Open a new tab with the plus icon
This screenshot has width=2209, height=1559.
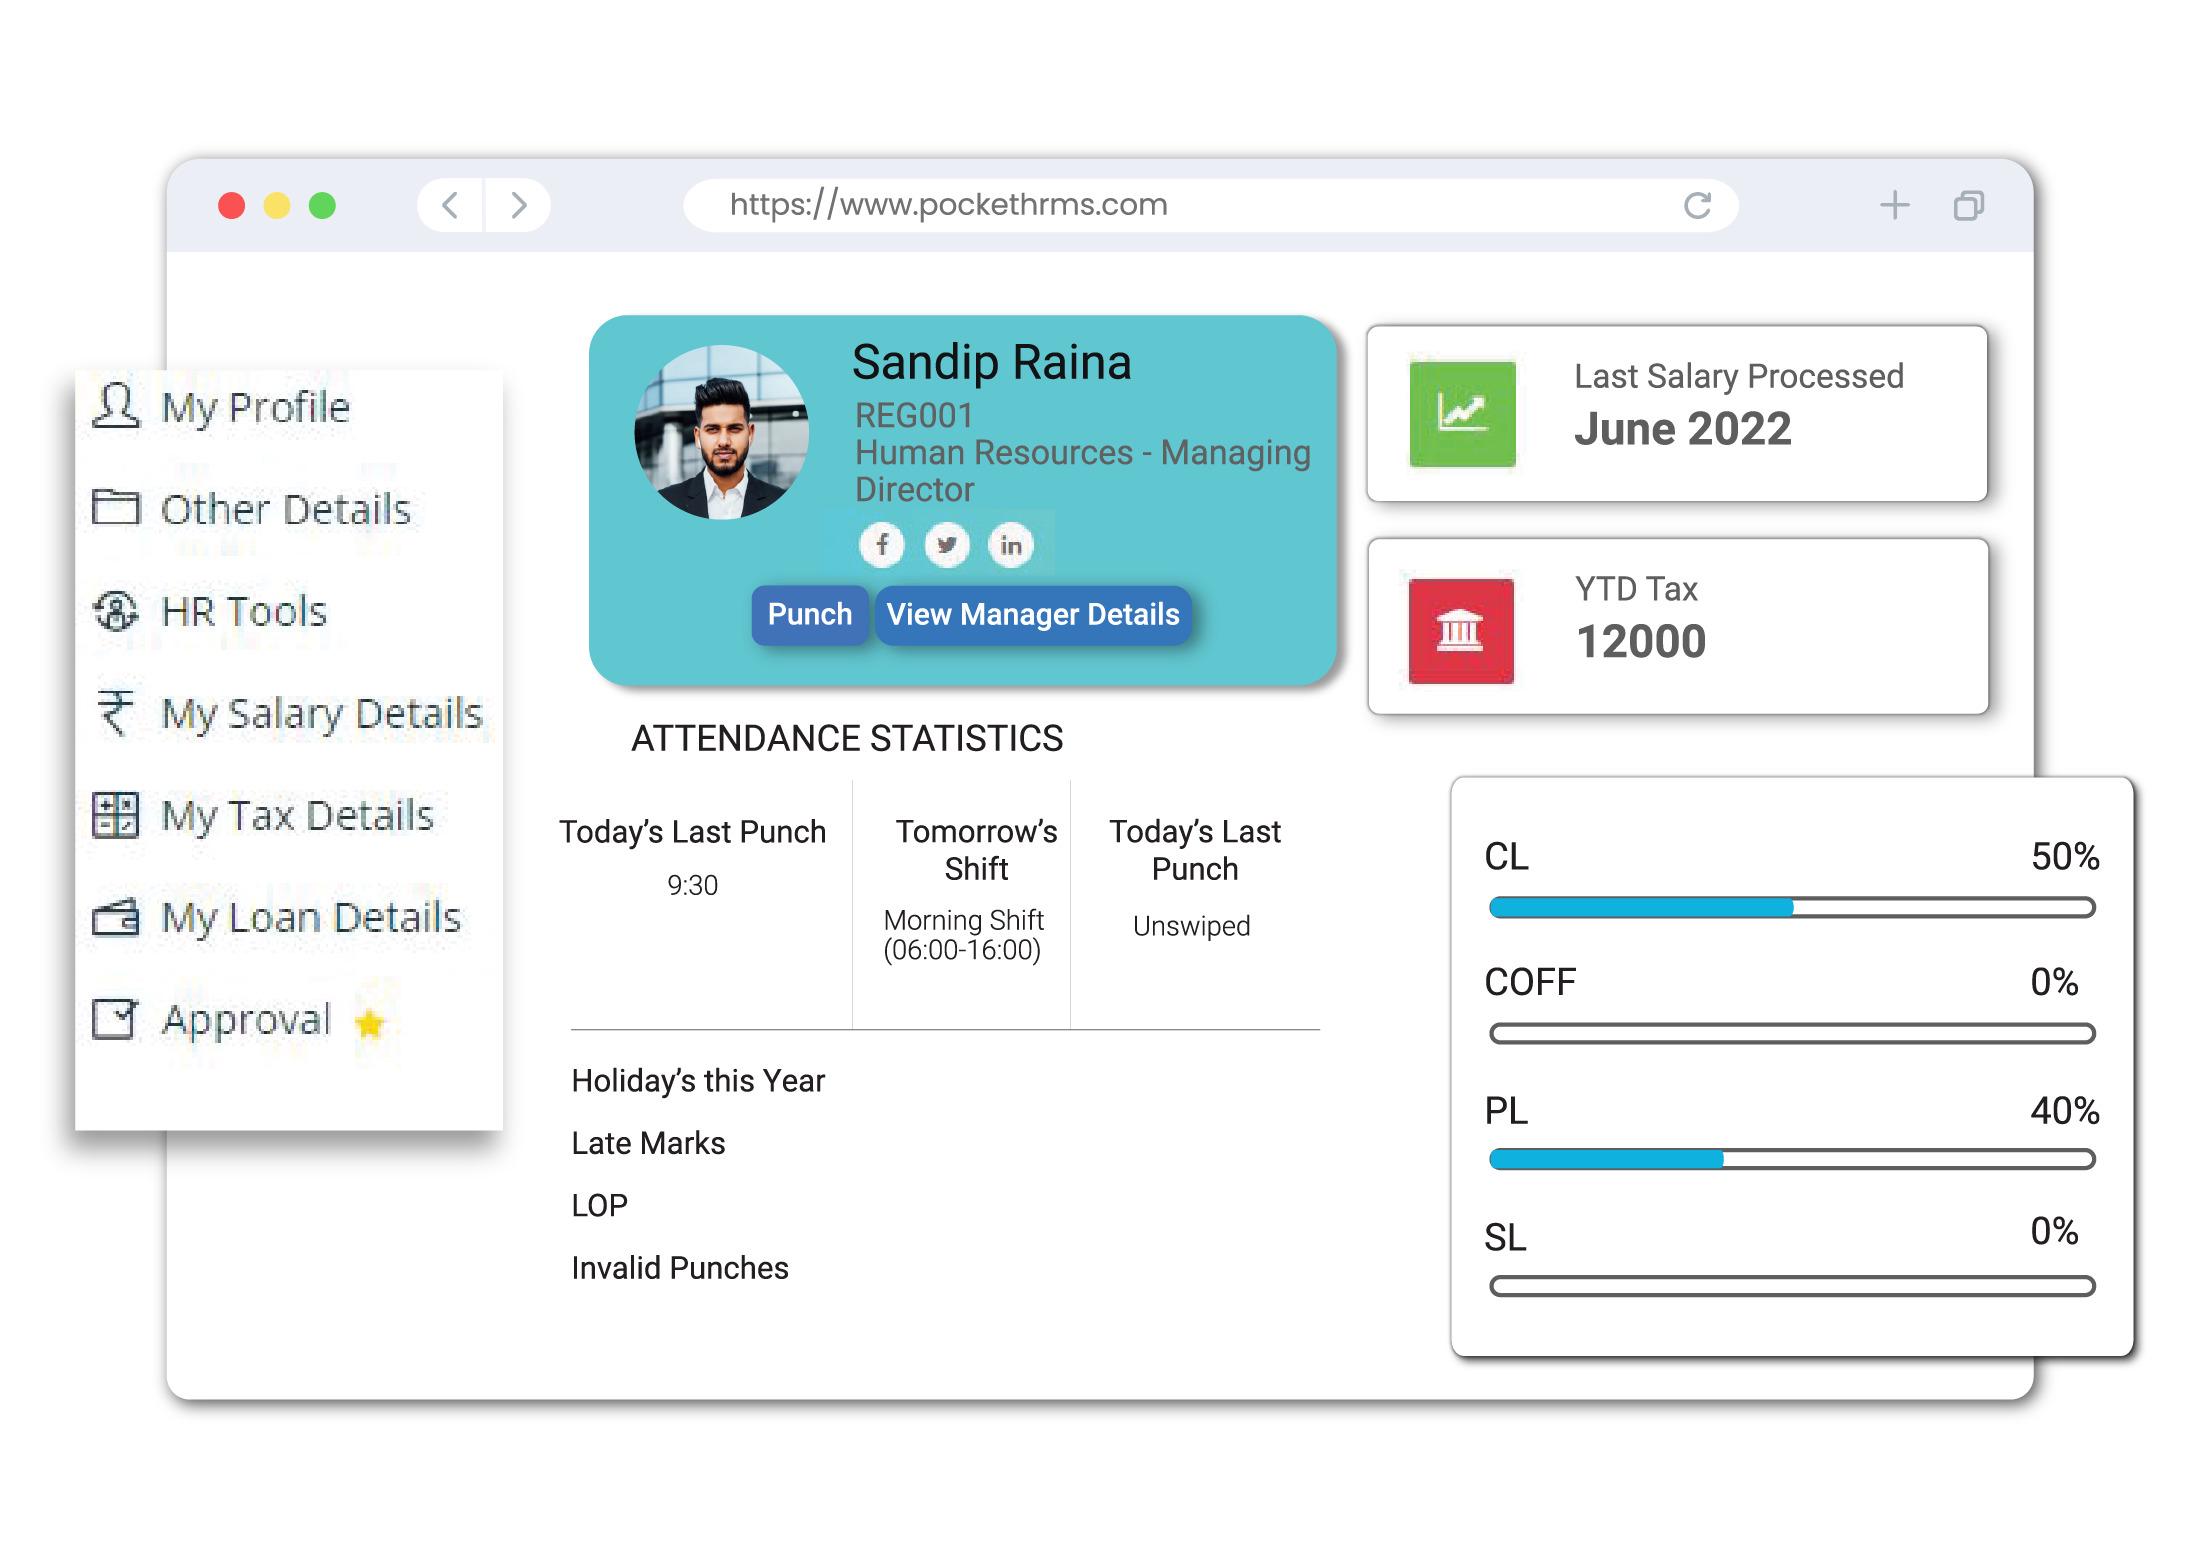click(1894, 205)
